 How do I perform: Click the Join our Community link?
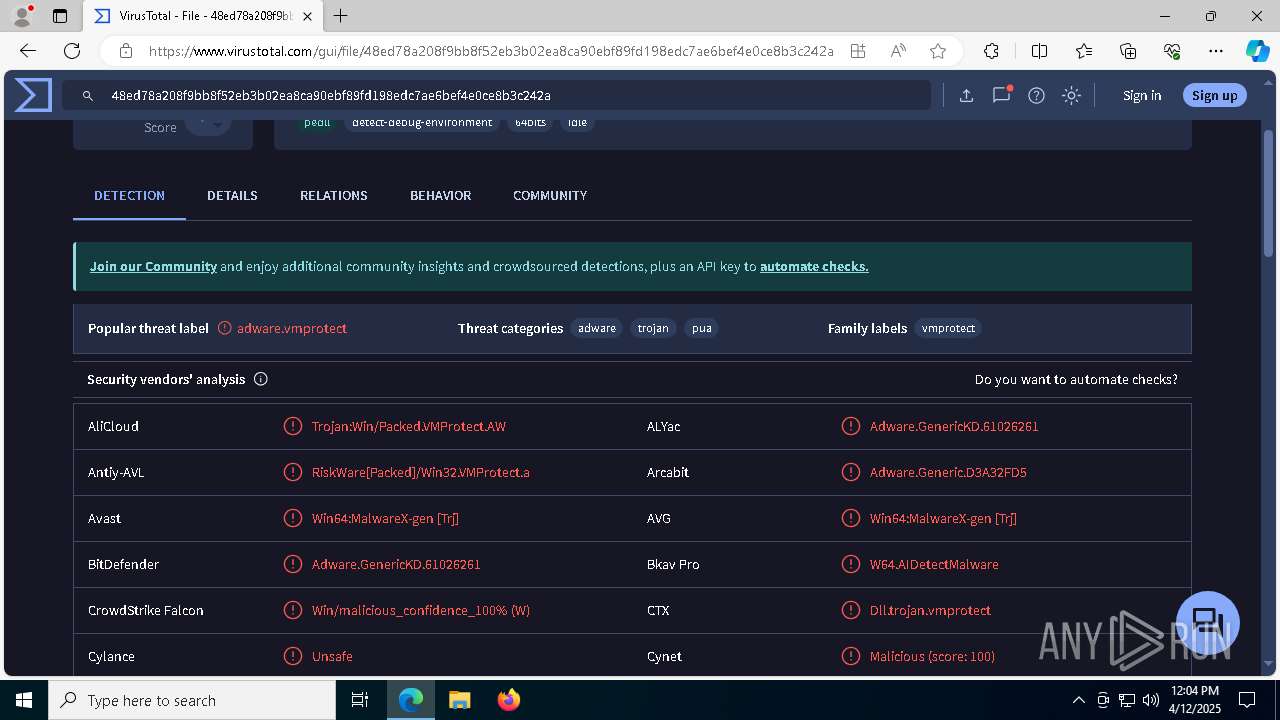click(153, 267)
